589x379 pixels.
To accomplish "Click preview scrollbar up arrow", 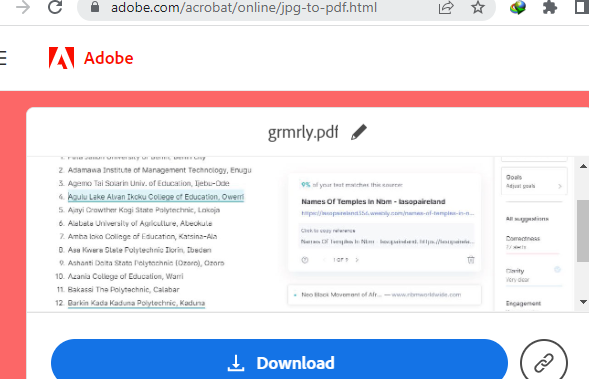I will point(583,166).
